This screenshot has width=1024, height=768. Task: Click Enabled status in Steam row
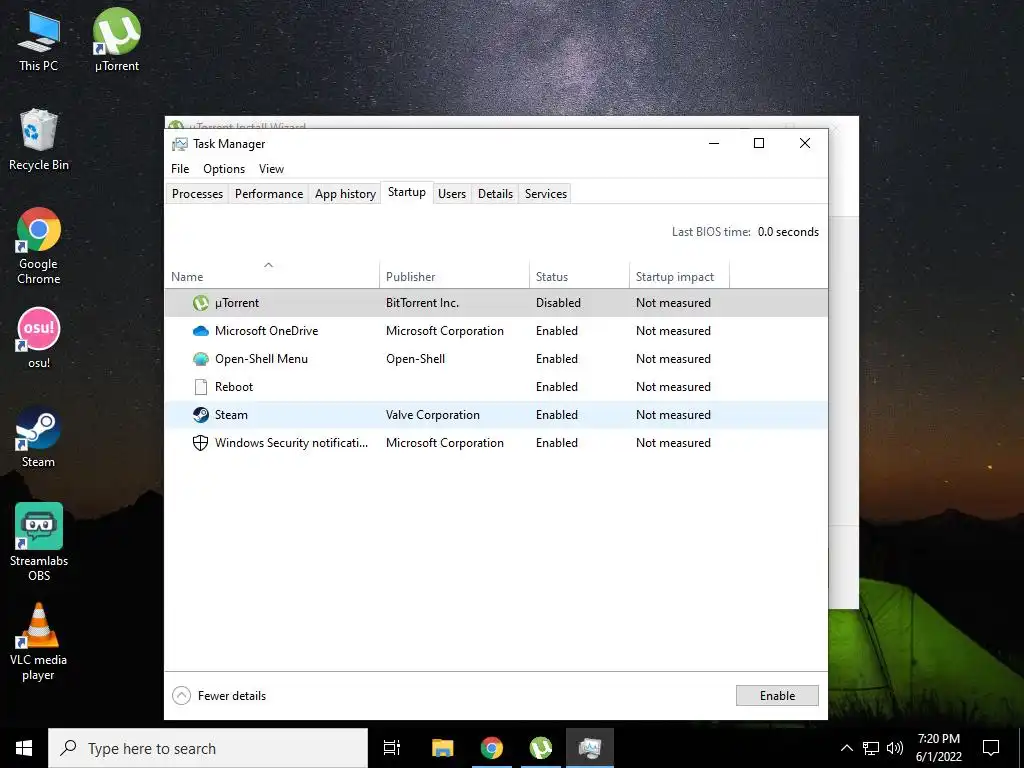pyautogui.click(x=557, y=415)
